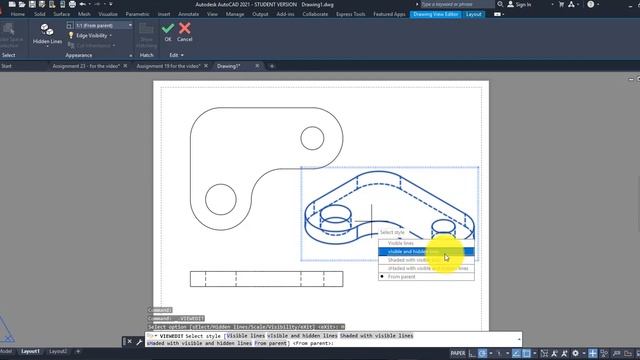Image resolution: width=640 pixels, height=360 pixels.
Task: Add a new drawing tab with plus button
Action: 271,66
